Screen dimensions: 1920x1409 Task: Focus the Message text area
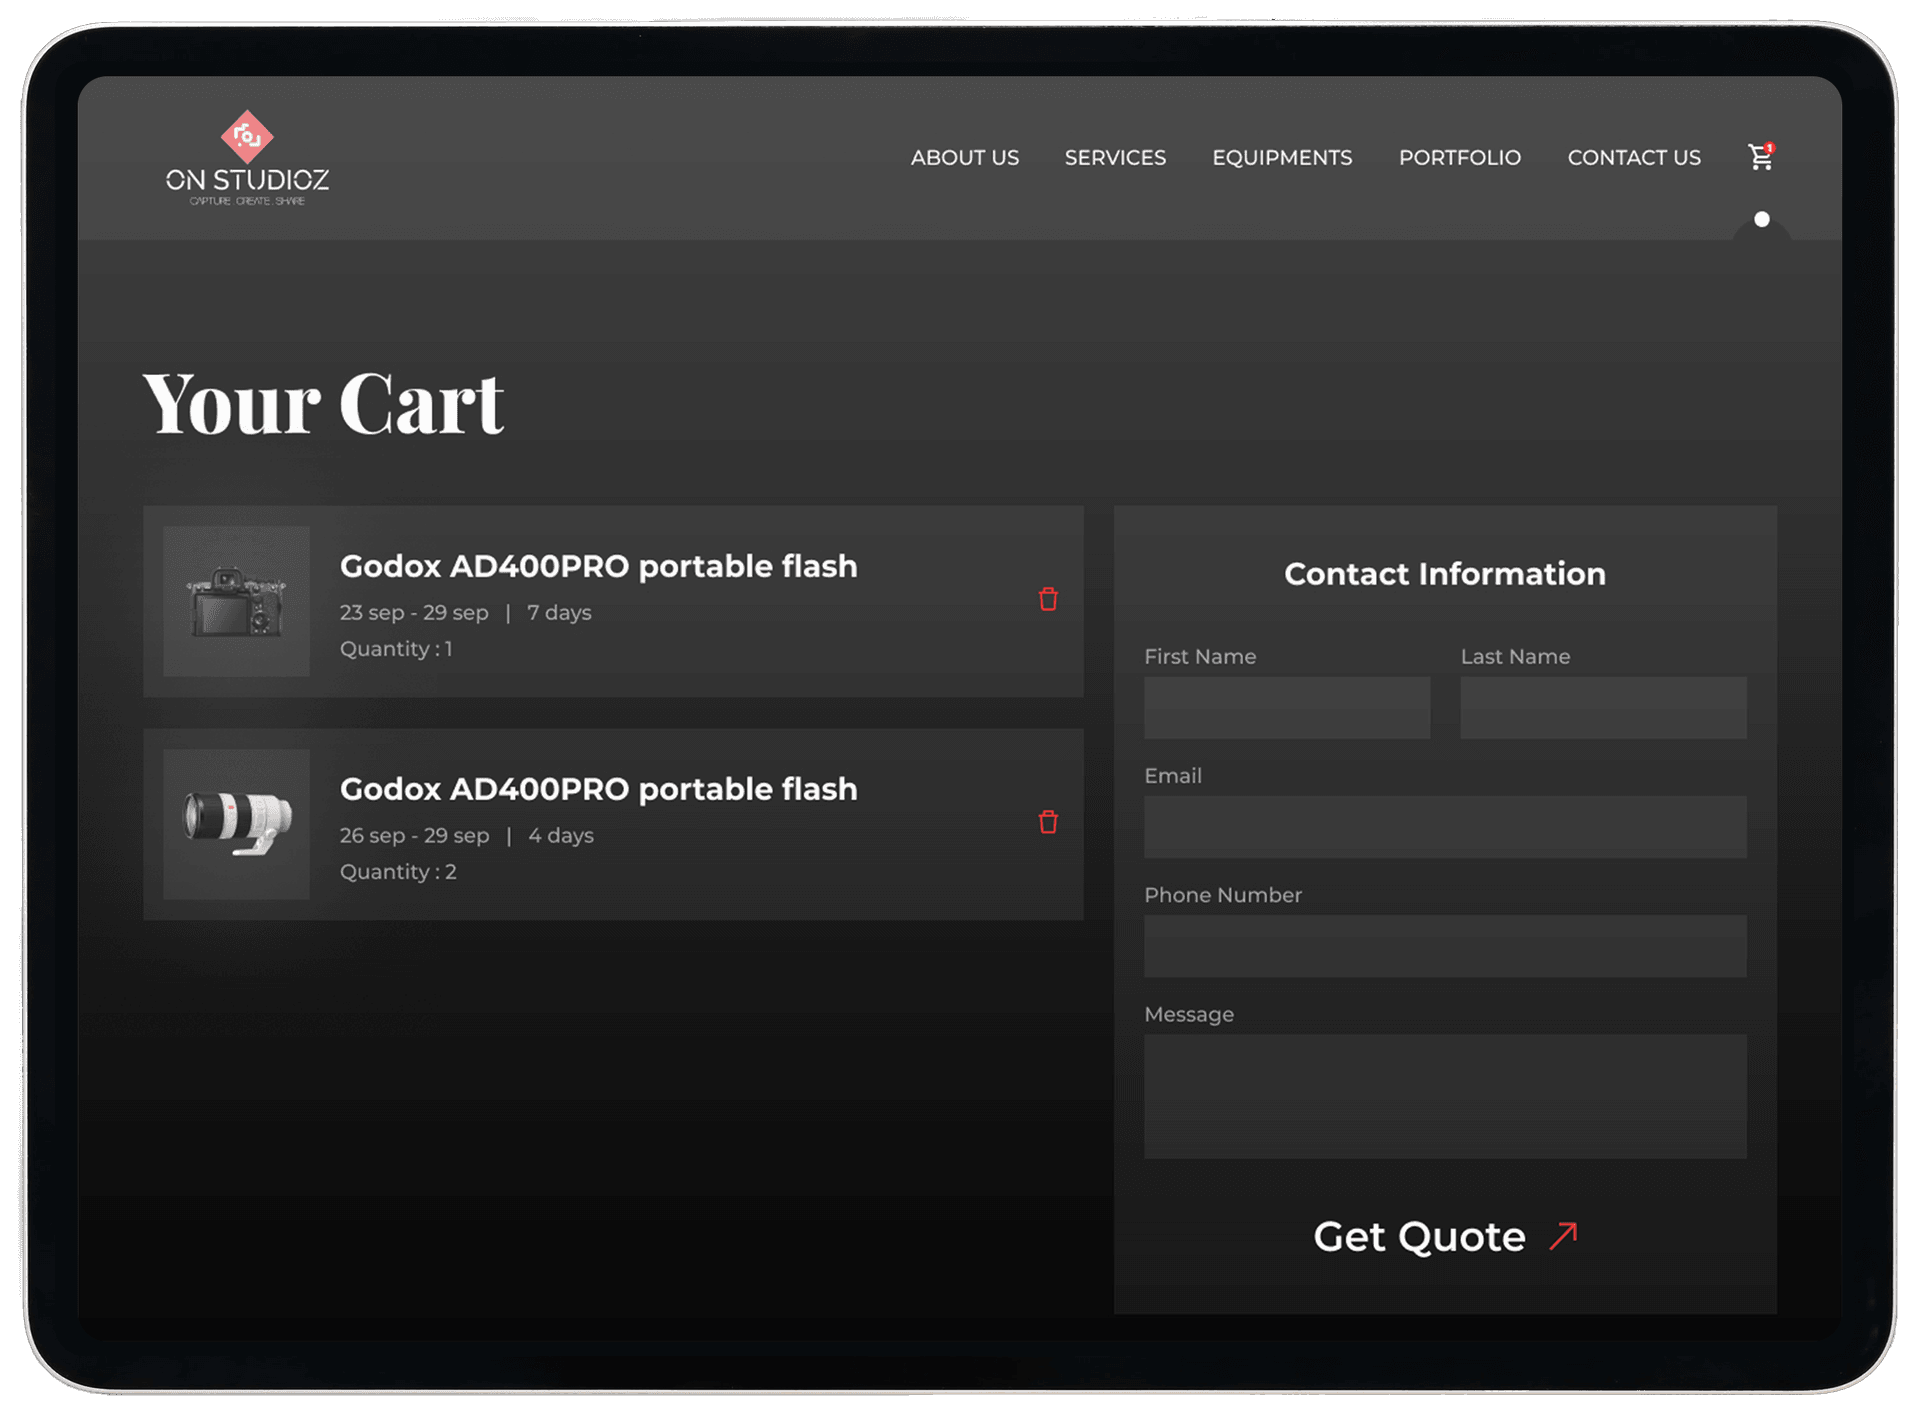(x=1444, y=1096)
